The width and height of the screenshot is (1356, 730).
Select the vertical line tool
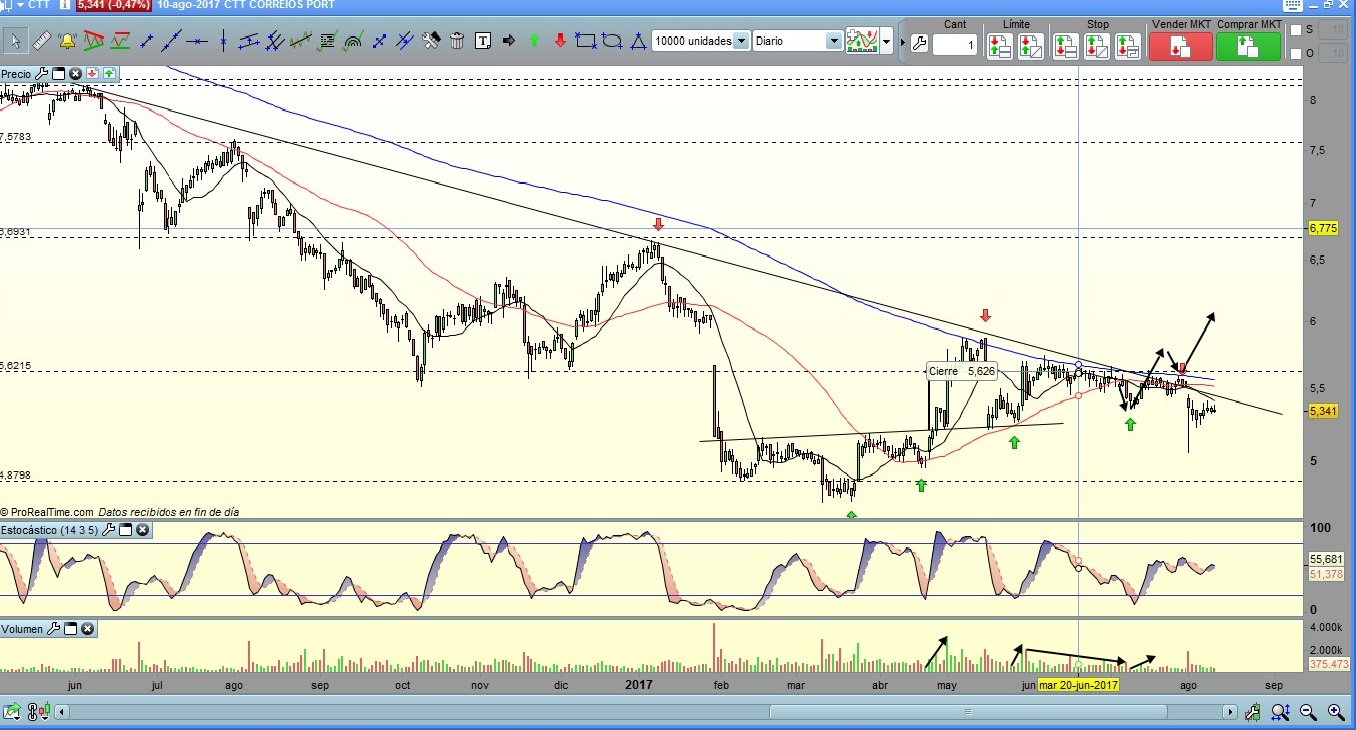point(223,41)
